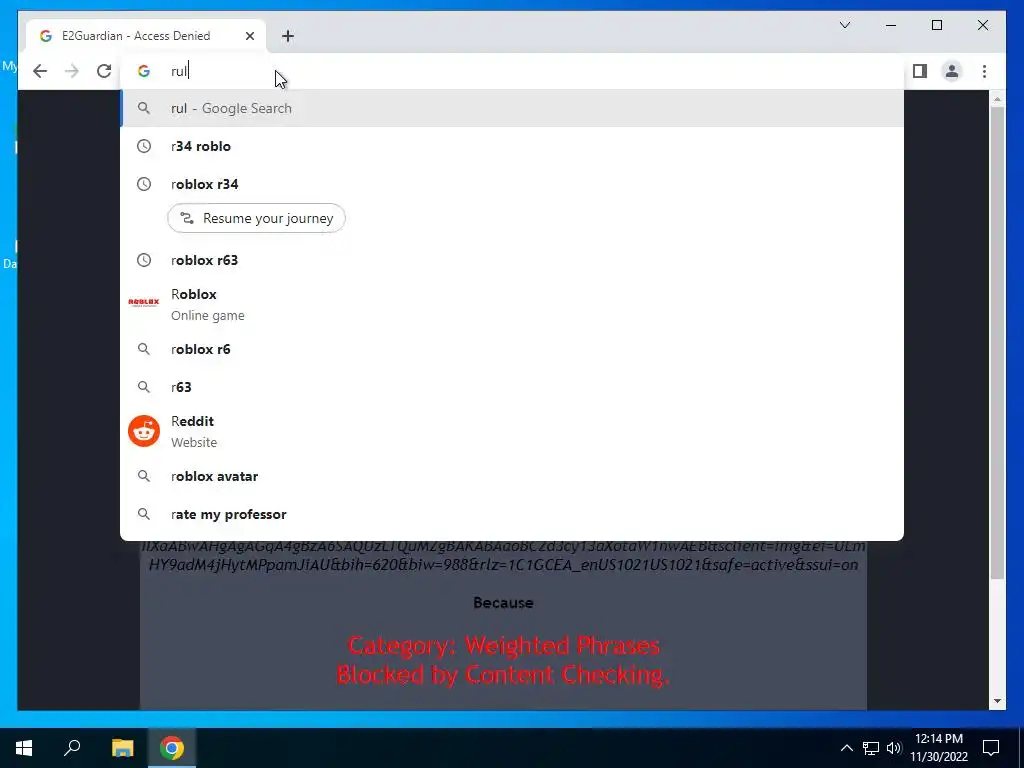
Task: Go back using the browser back arrow
Action: point(40,71)
